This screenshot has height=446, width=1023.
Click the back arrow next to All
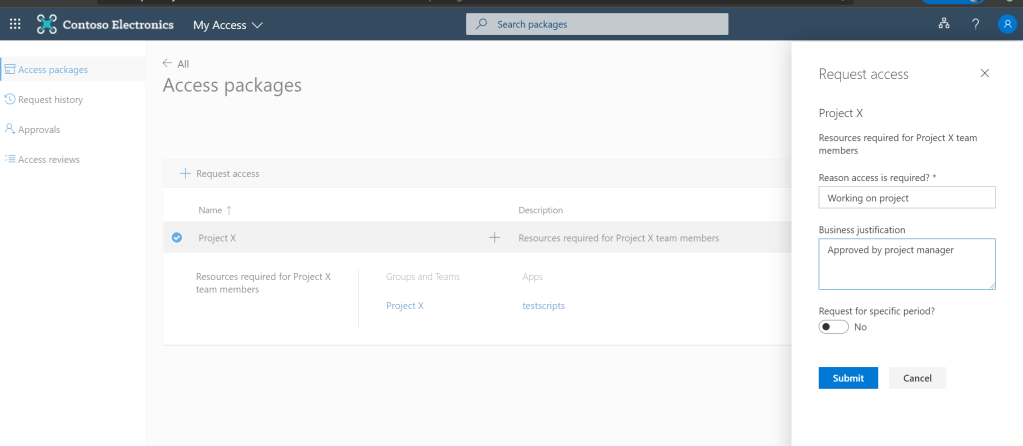click(167, 63)
